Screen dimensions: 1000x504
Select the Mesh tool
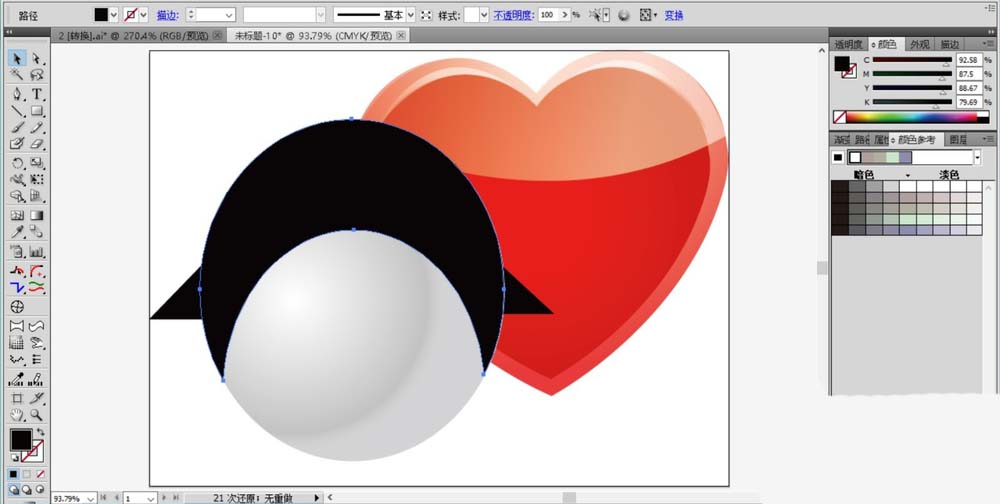click(x=17, y=216)
